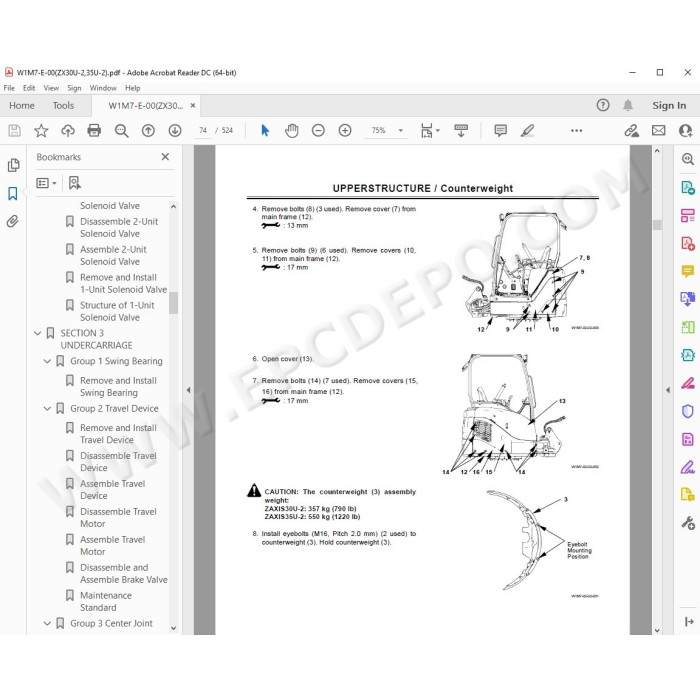Open the Comment tool in the right pane
This screenshot has height=700, width=700.
coord(688,271)
